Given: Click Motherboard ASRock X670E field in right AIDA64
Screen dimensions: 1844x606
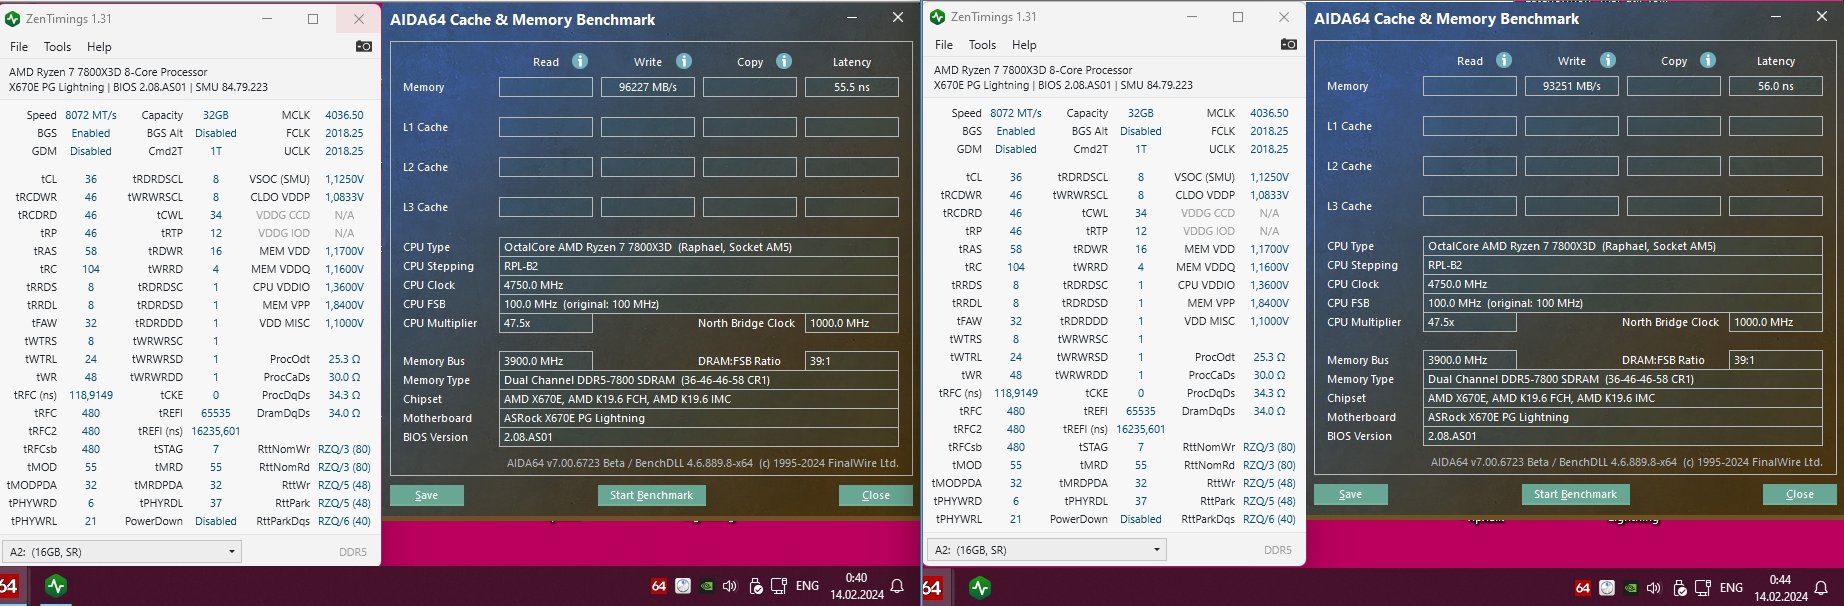Looking at the screenshot, I should click(1623, 417).
